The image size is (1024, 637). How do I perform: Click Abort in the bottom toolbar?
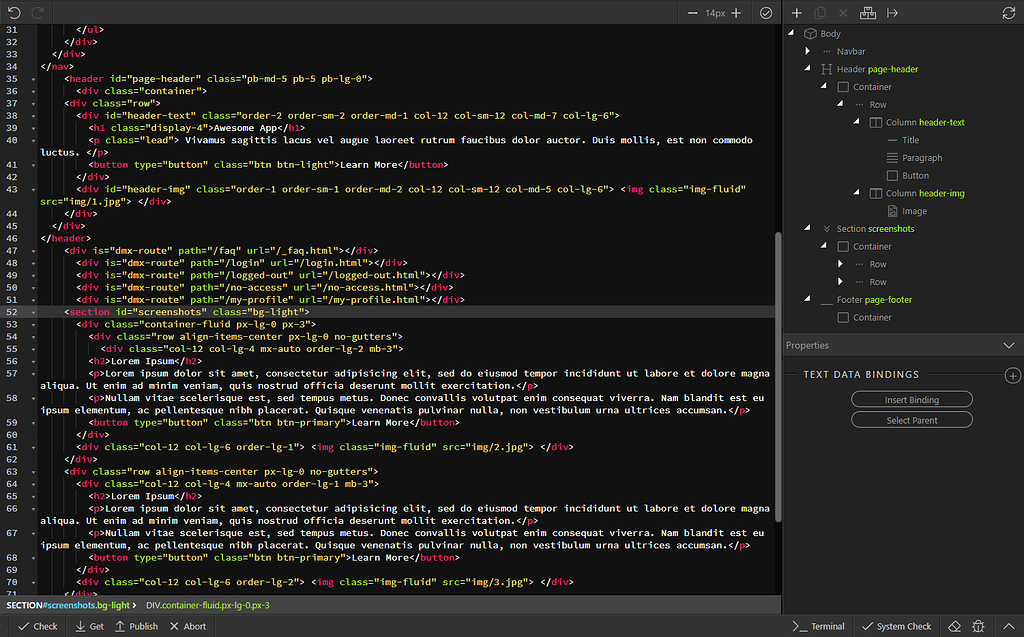tap(188, 626)
